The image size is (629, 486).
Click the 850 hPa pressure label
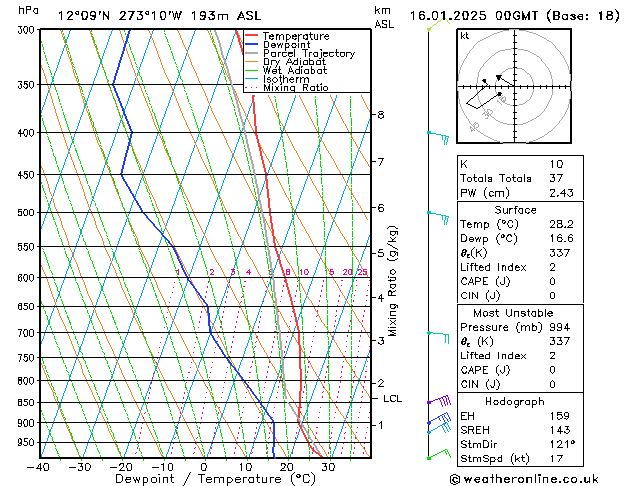[x=28, y=402]
